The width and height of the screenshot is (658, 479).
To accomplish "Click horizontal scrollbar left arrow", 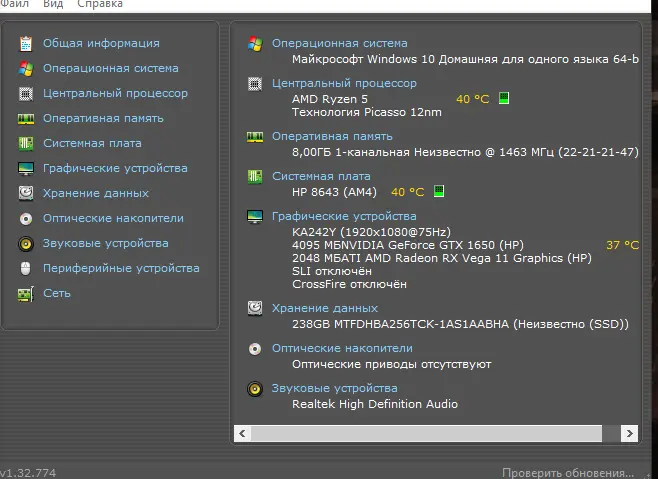I will tap(243, 433).
